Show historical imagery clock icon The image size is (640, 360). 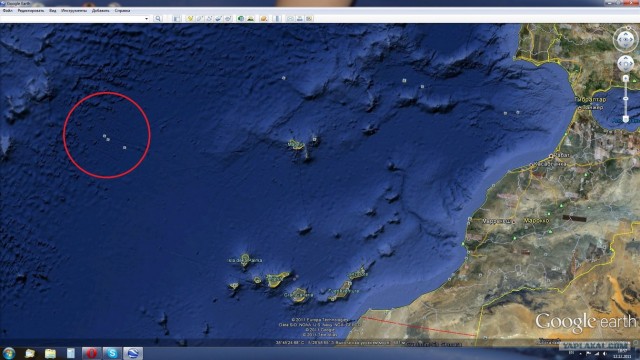click(241, 18)
